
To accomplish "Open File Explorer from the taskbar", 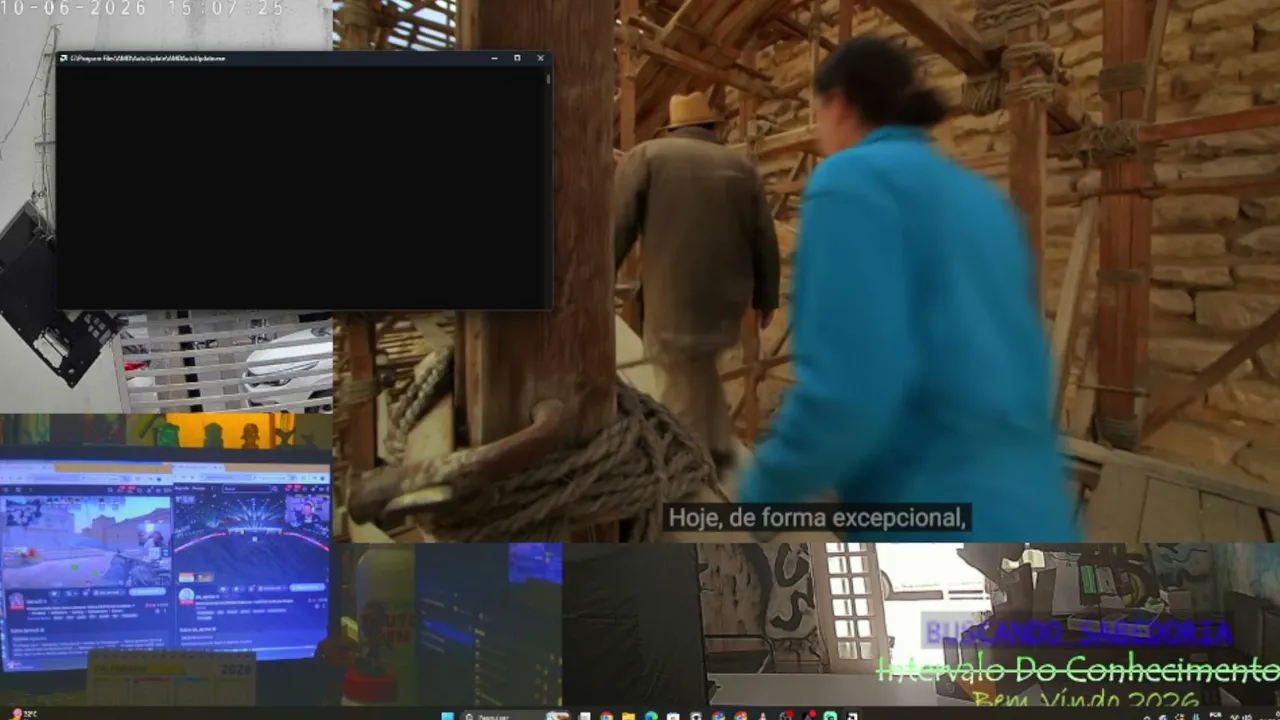I will coord(628,715).
